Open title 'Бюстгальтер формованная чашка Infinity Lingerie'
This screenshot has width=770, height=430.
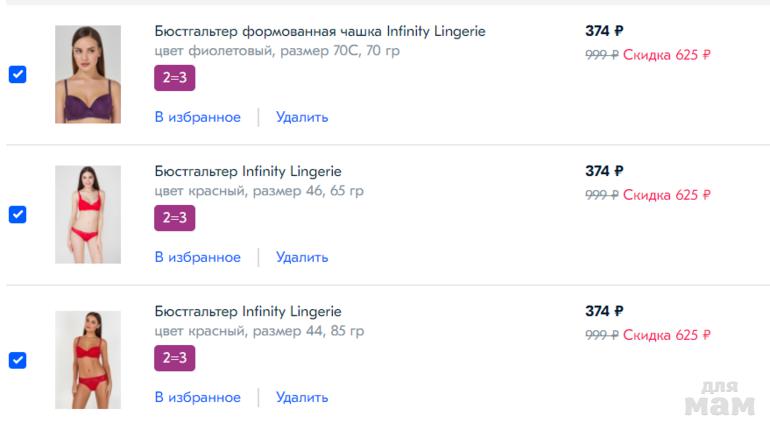click(320, 31)
